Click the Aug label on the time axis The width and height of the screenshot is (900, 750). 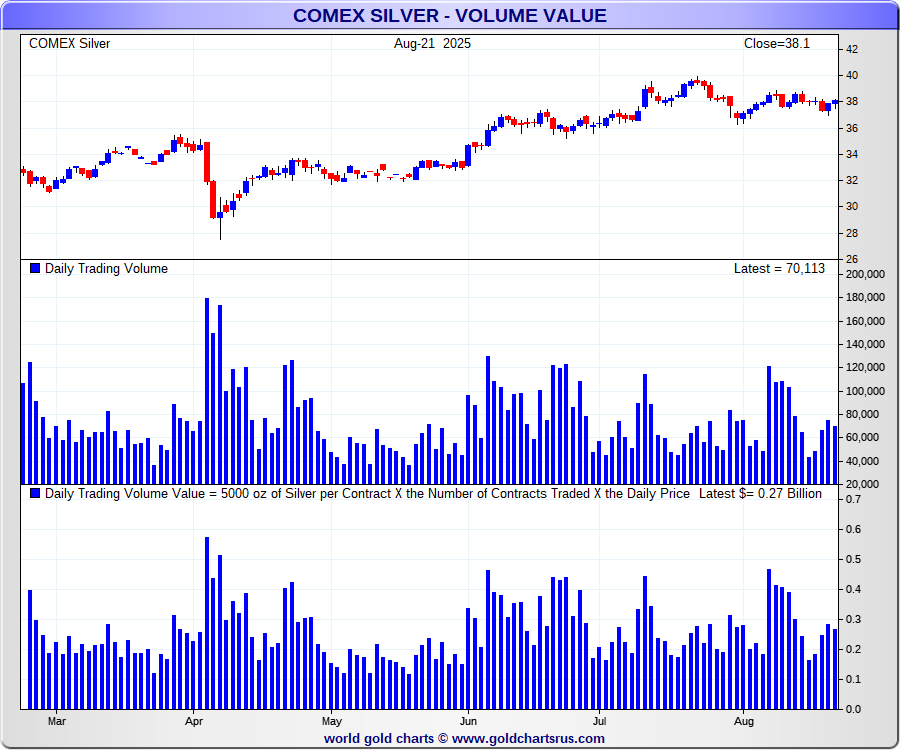742,720
